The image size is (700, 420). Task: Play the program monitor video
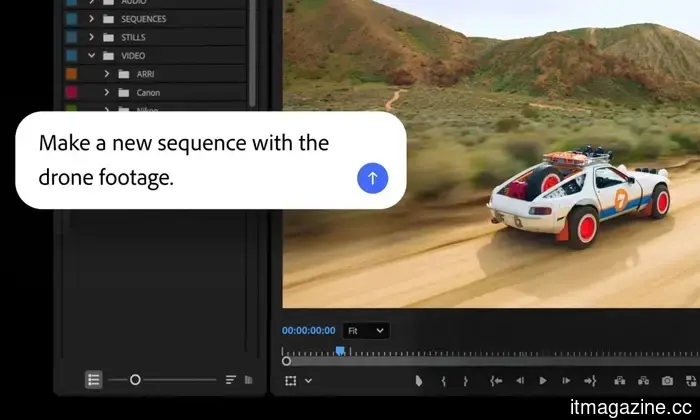[x=543, y=381]
